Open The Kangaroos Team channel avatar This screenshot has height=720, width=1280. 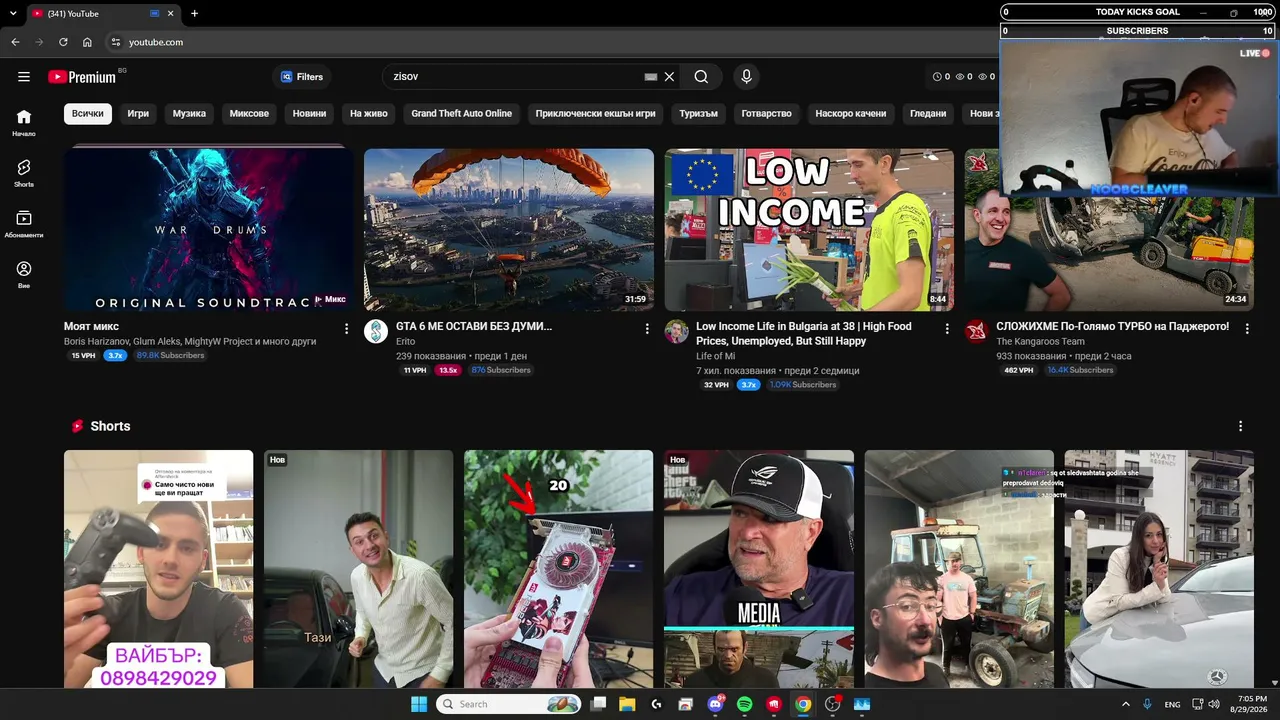pos(977,332)
